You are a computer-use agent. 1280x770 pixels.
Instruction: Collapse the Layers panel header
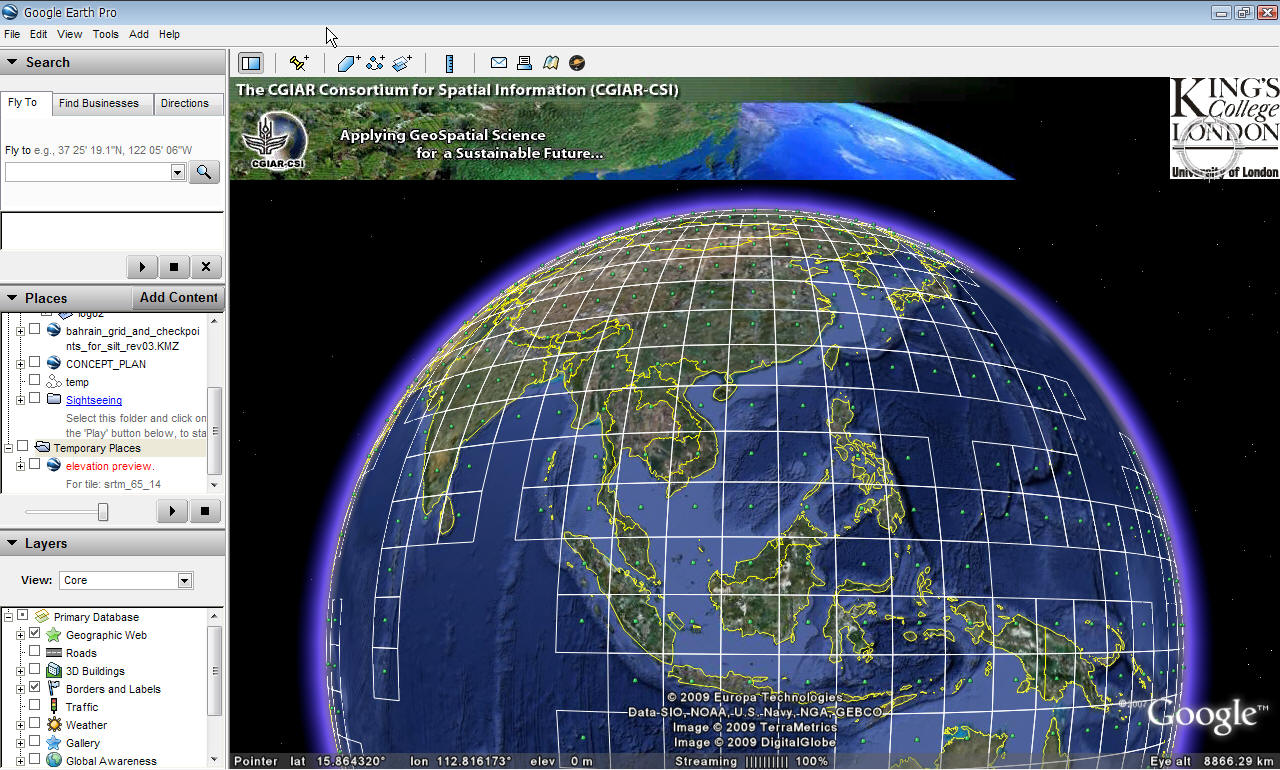[112, 544]
